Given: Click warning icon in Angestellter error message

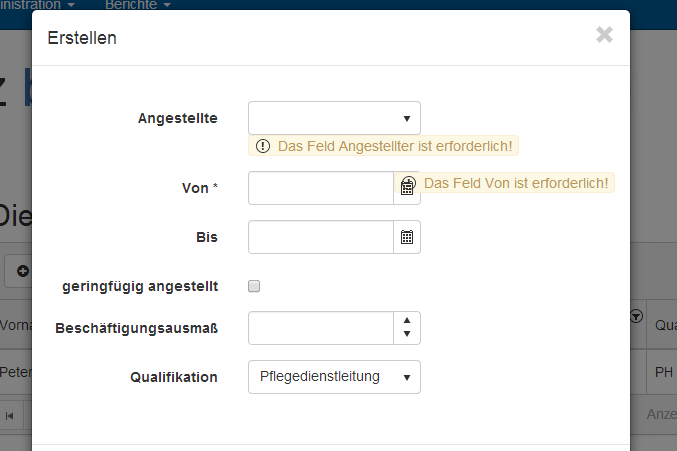Looking at the screenshot, I should point(263,146).
